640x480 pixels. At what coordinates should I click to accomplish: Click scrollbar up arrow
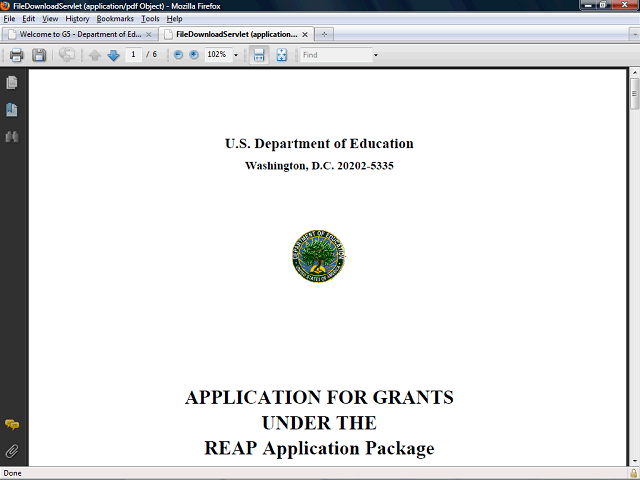click(634, 73)
